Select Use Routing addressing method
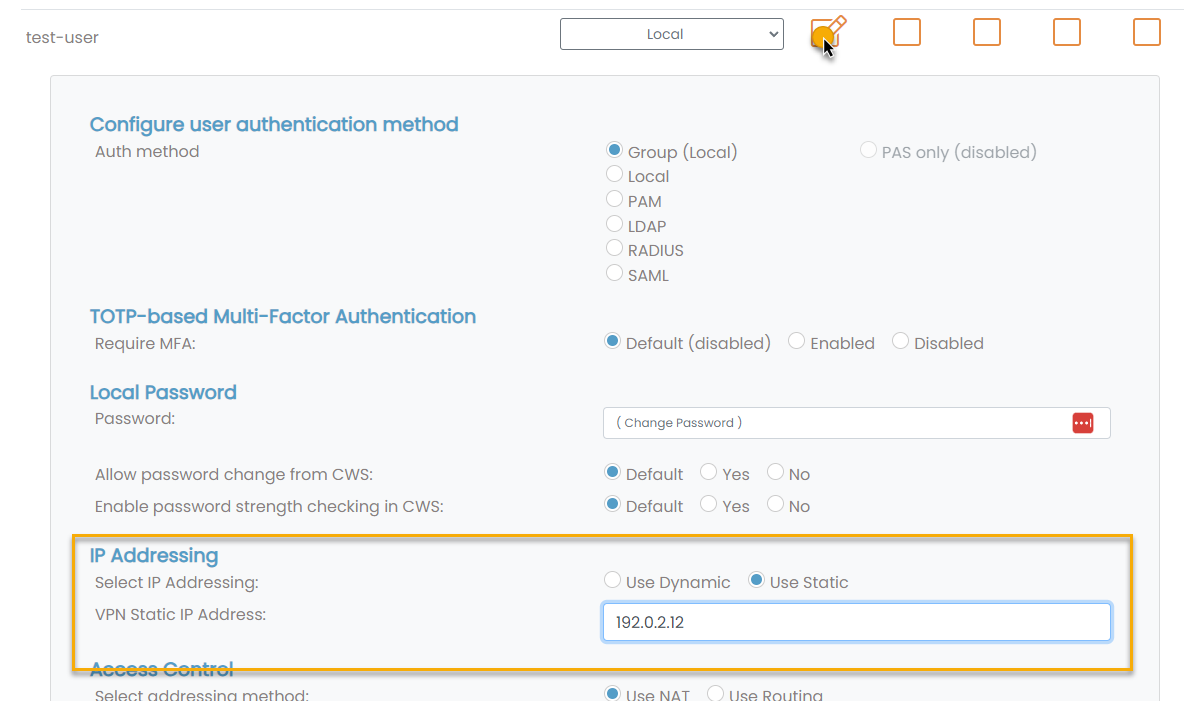Image resolution: width=1184 pixels, height=701 pixels. 716,694
